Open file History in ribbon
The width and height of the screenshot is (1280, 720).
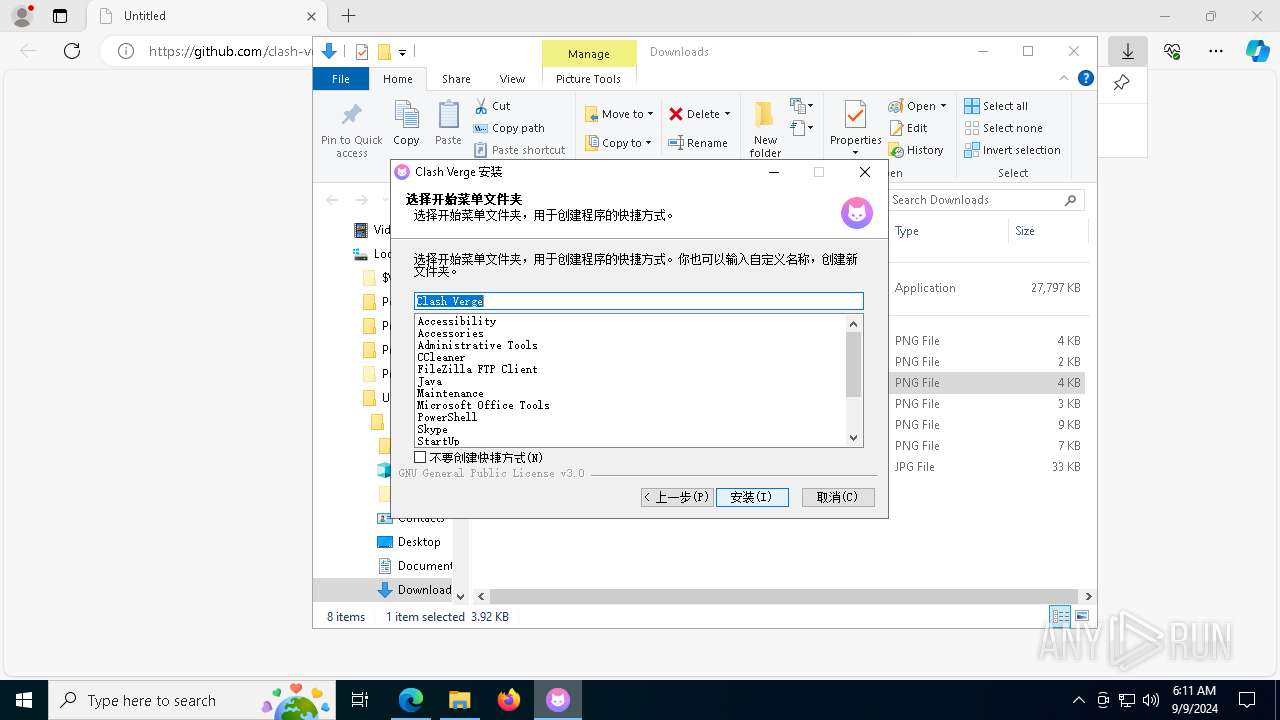pyautogui.click(x=916, y=150)
